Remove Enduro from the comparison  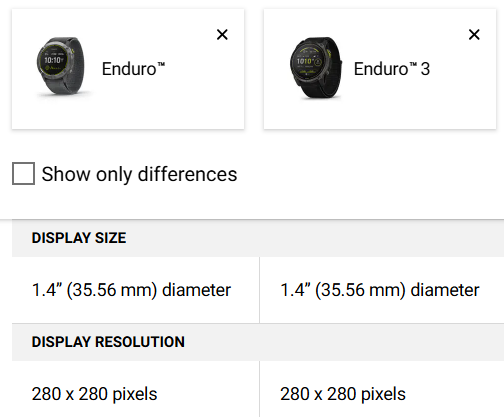coord(222,34)
